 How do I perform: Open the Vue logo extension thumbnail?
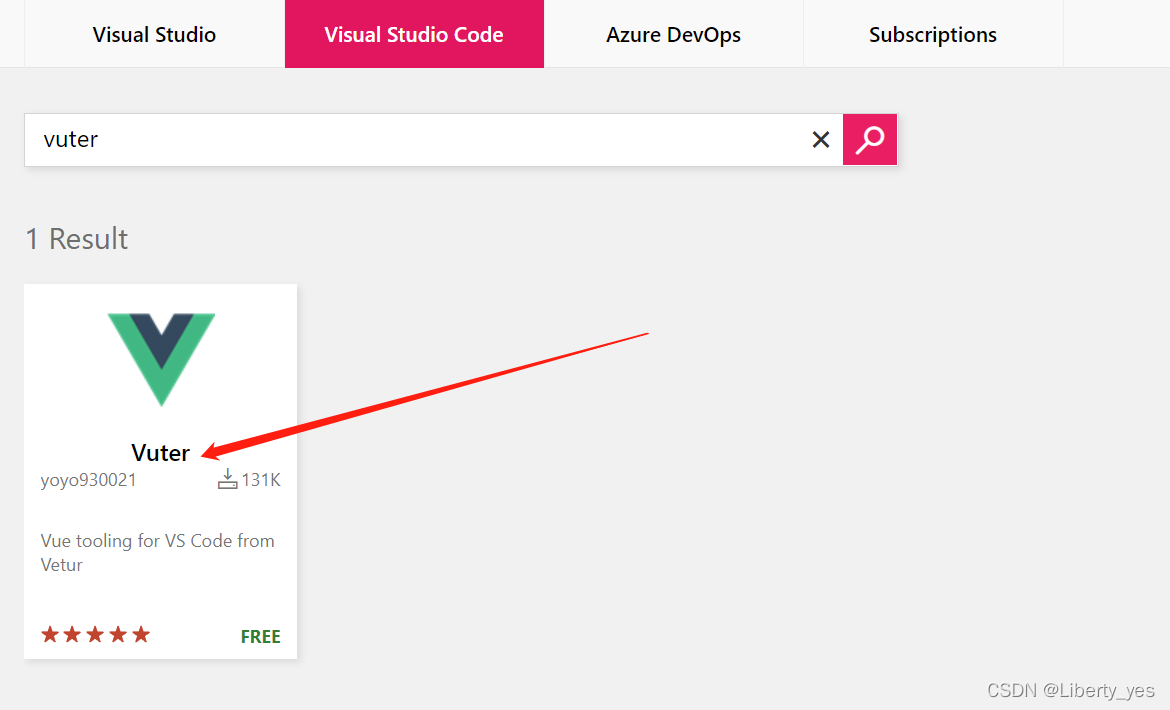161,359
